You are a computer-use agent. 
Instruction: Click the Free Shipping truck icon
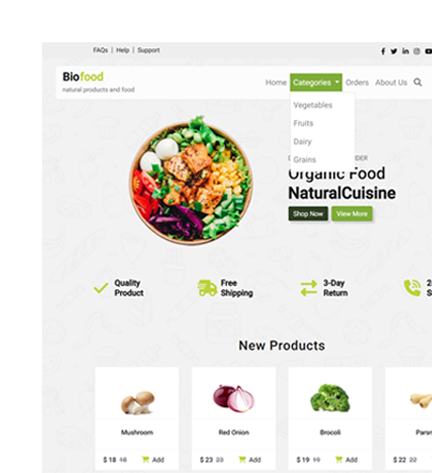point(207,288)
